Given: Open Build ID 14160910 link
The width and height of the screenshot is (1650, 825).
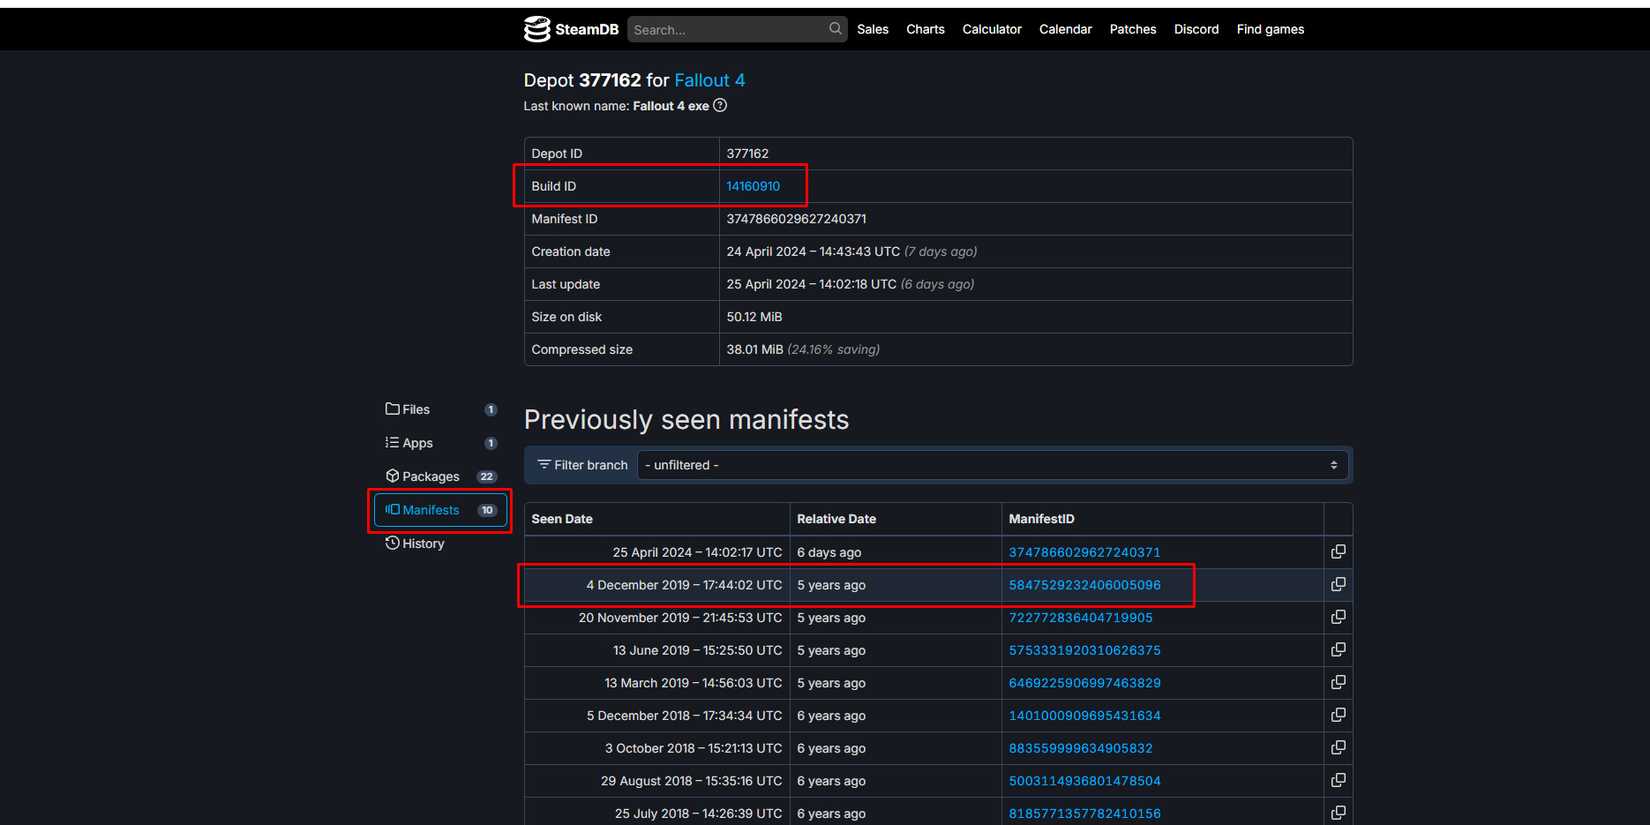Looking at the screenshot, I should (x=753, y=186).
